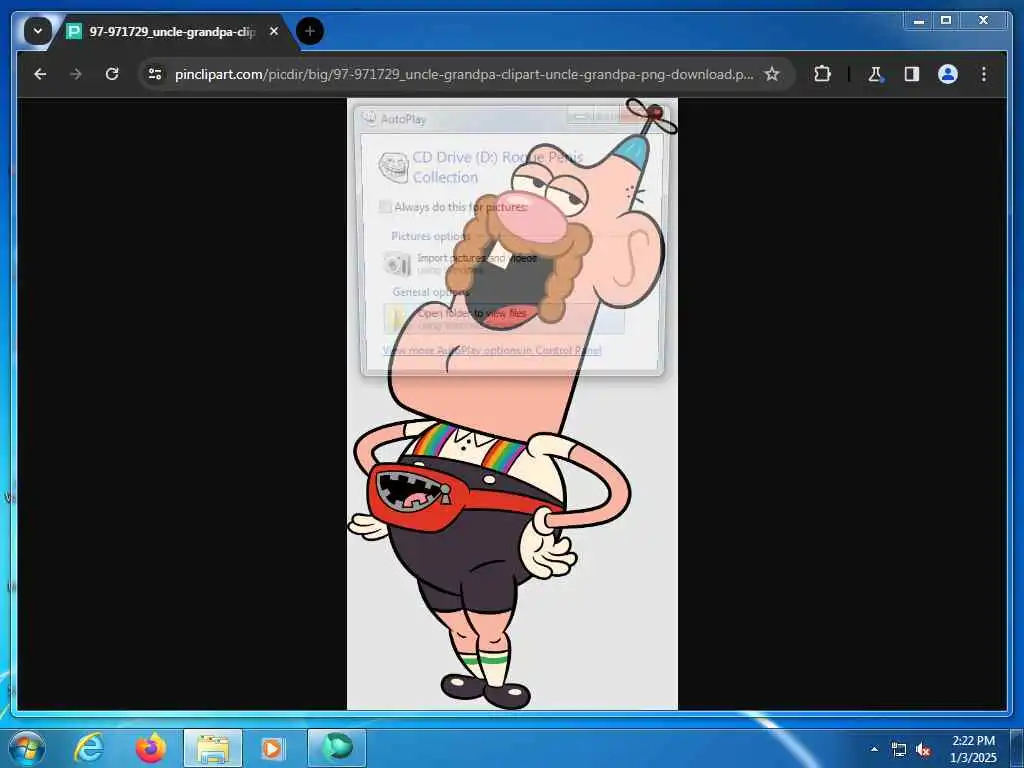Launch Firefox from the taskbar
The image size is (1024, 768).
151,748
